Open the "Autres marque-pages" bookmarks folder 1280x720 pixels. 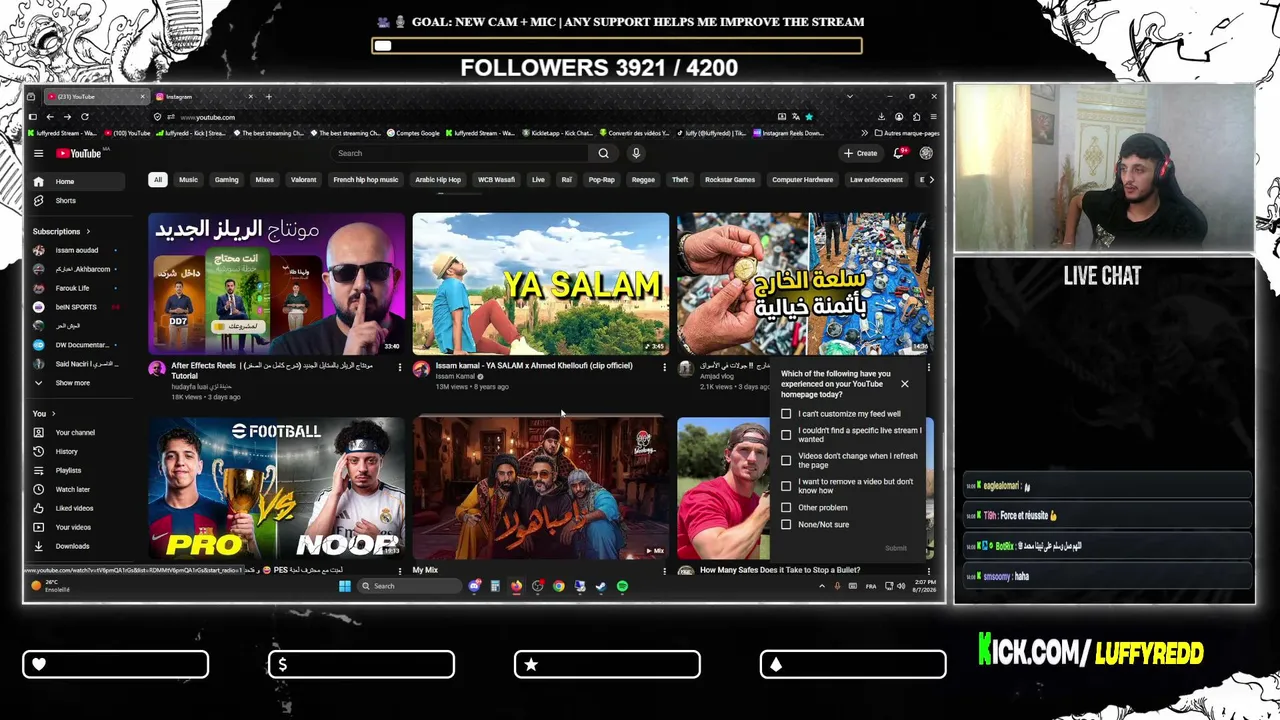click(x=907, y=133)
